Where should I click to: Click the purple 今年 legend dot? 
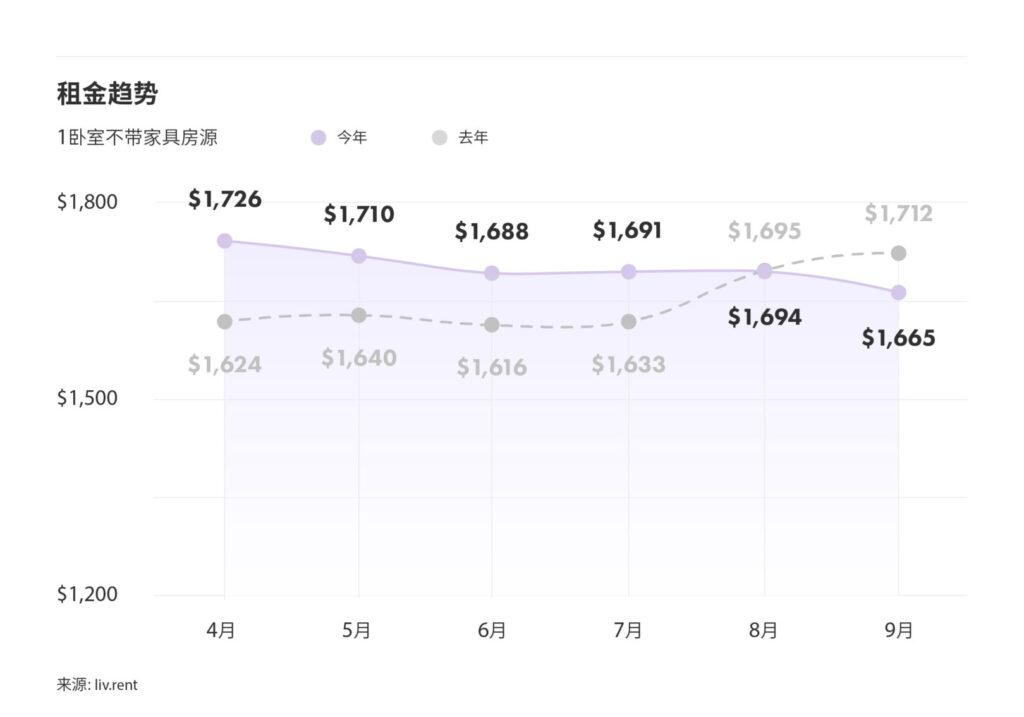[x=319, y=138]
